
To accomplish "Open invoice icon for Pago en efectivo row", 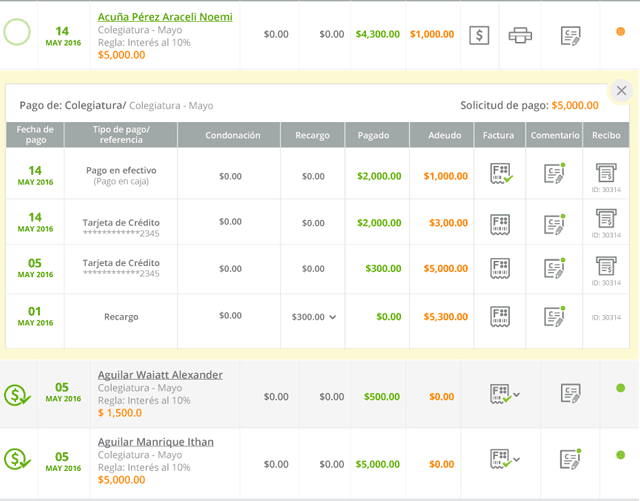I will [x=501, y=174].
